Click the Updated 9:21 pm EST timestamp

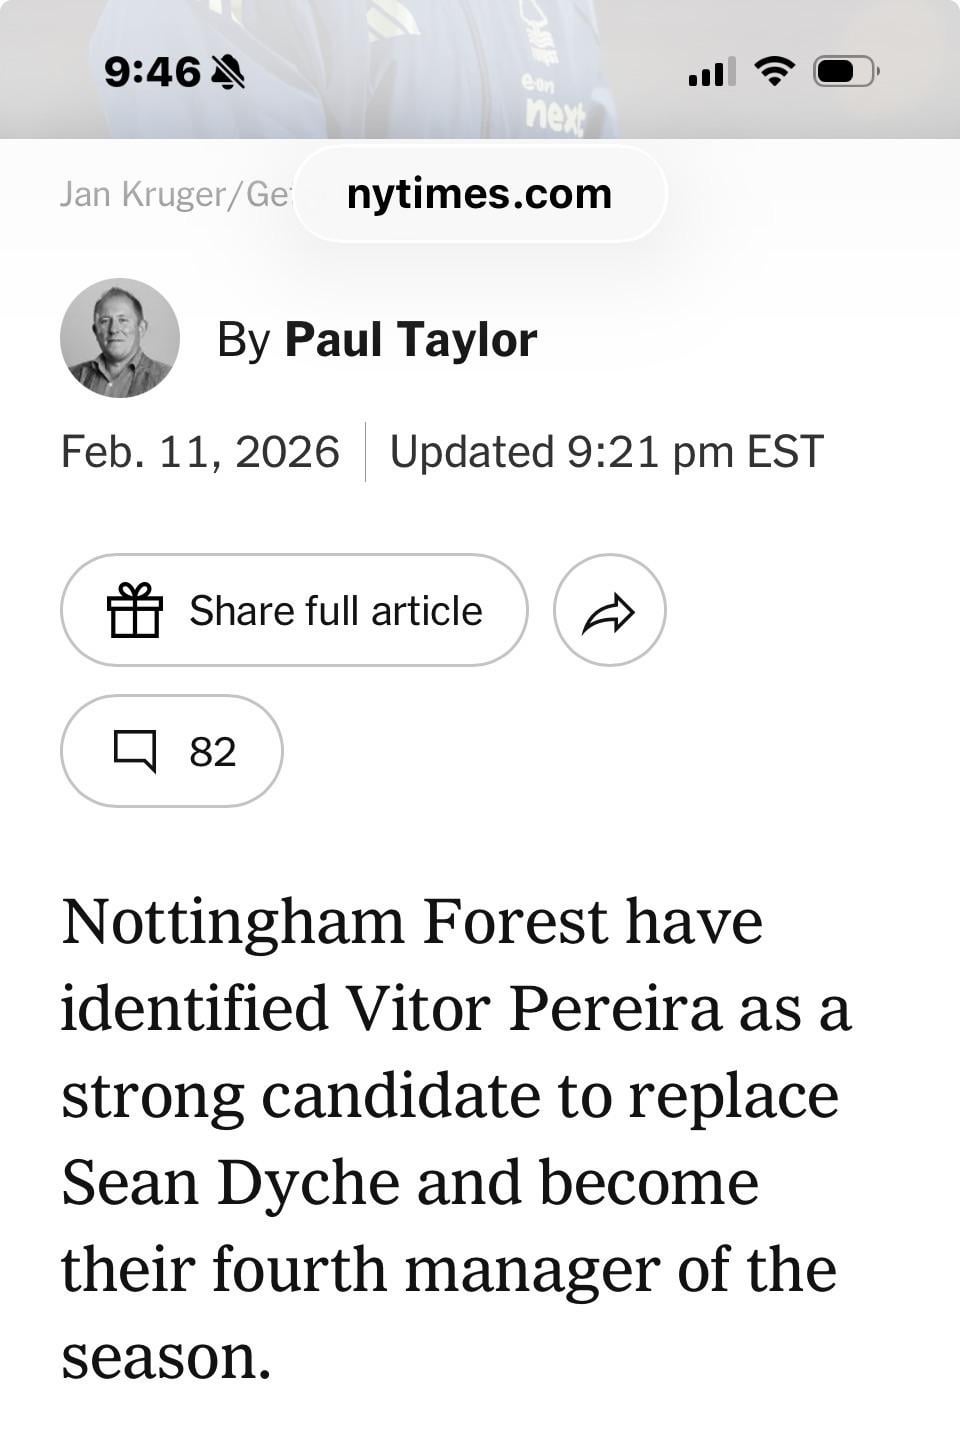(x=606, y=451)
